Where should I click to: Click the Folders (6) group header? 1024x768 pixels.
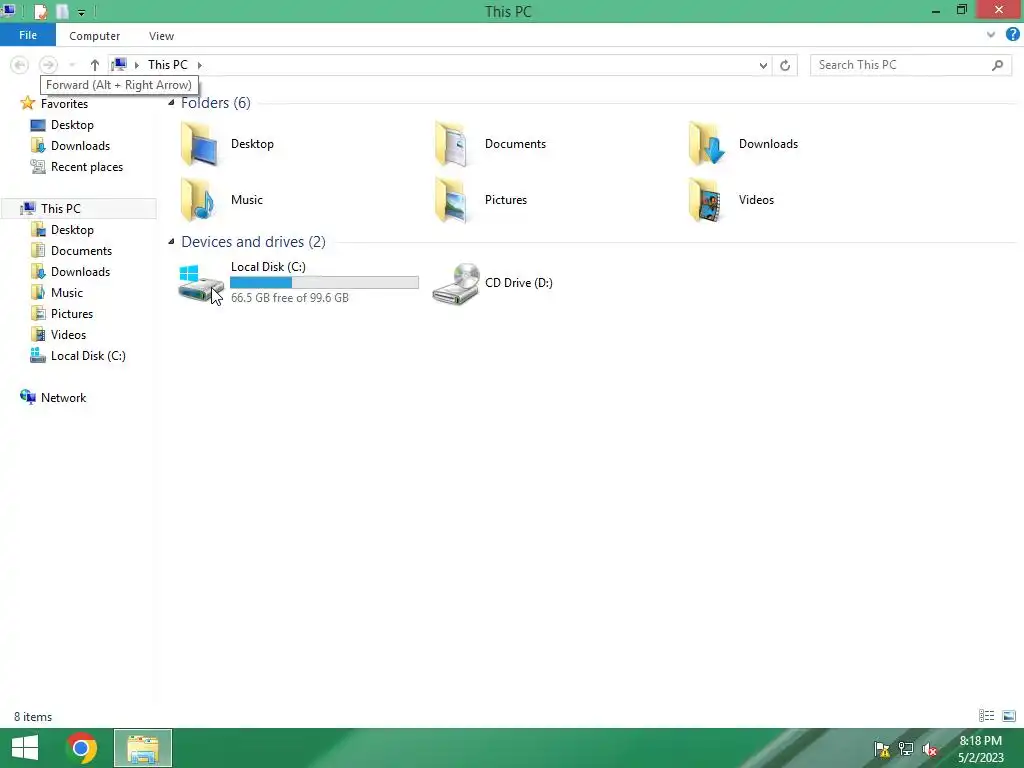point(216,103)
